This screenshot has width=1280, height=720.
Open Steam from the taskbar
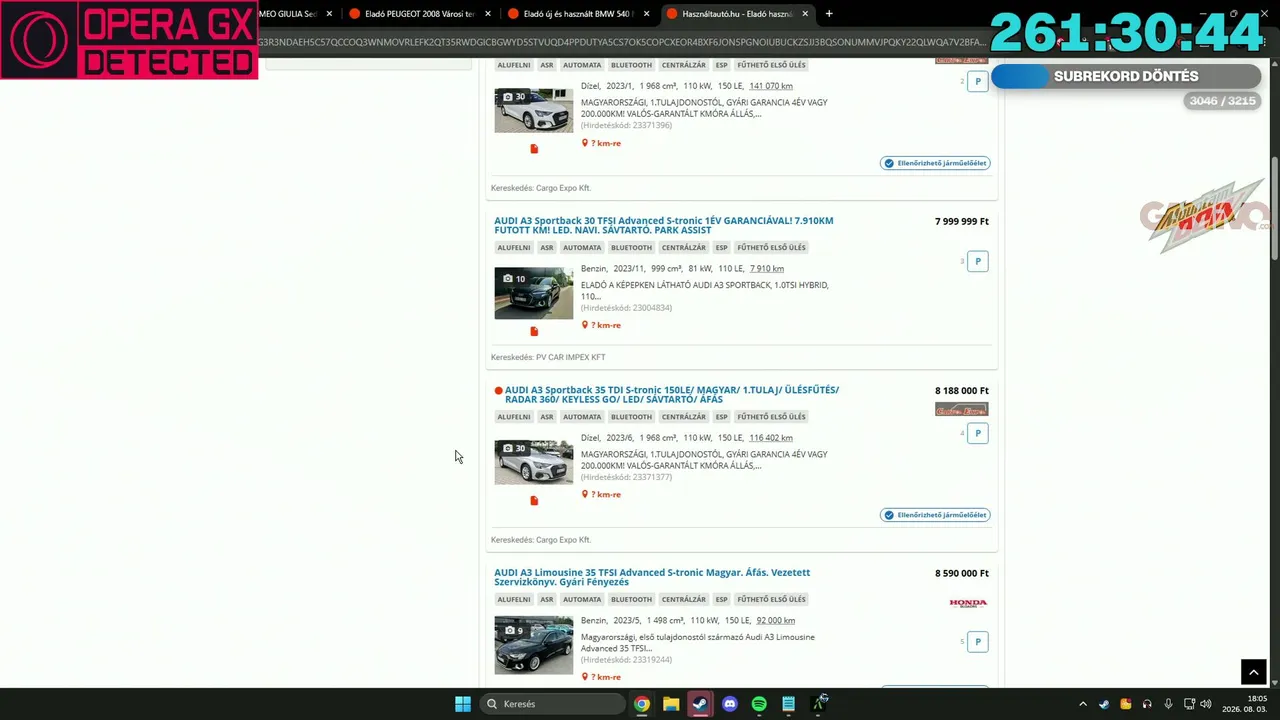pyautogui.click(x=700, y=704)
